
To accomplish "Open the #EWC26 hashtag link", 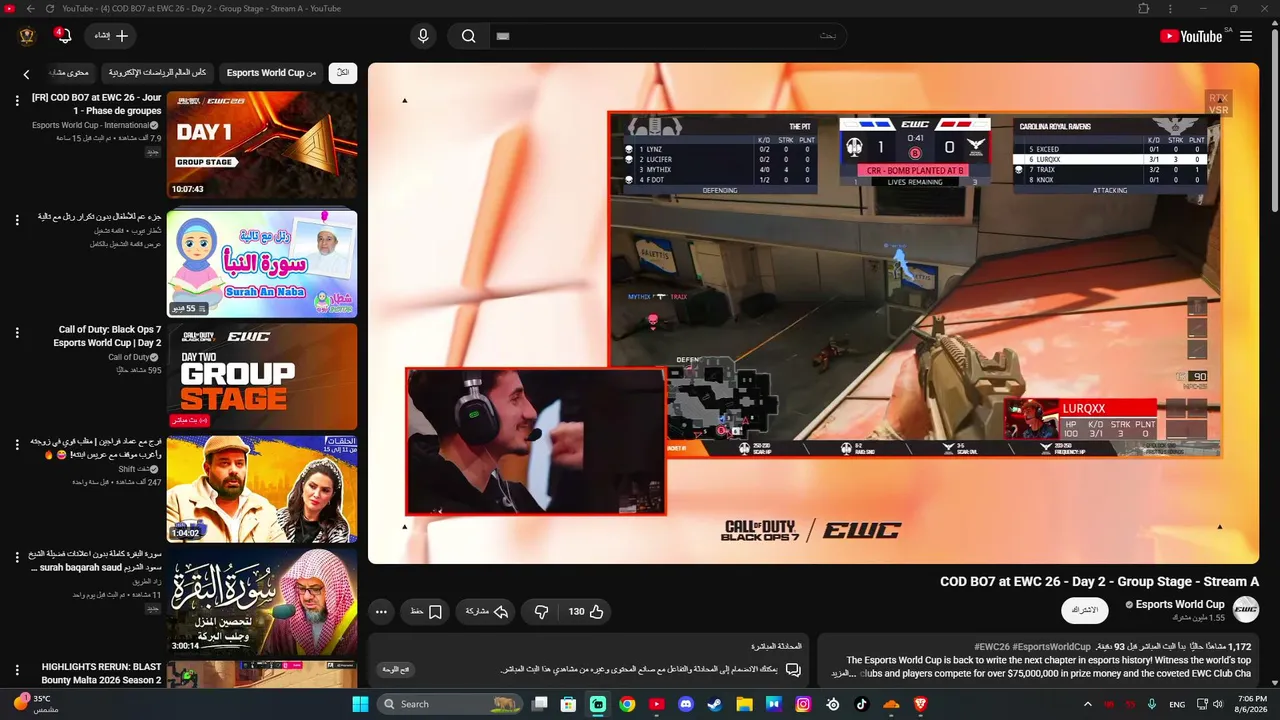I will [x=992, y=647].
